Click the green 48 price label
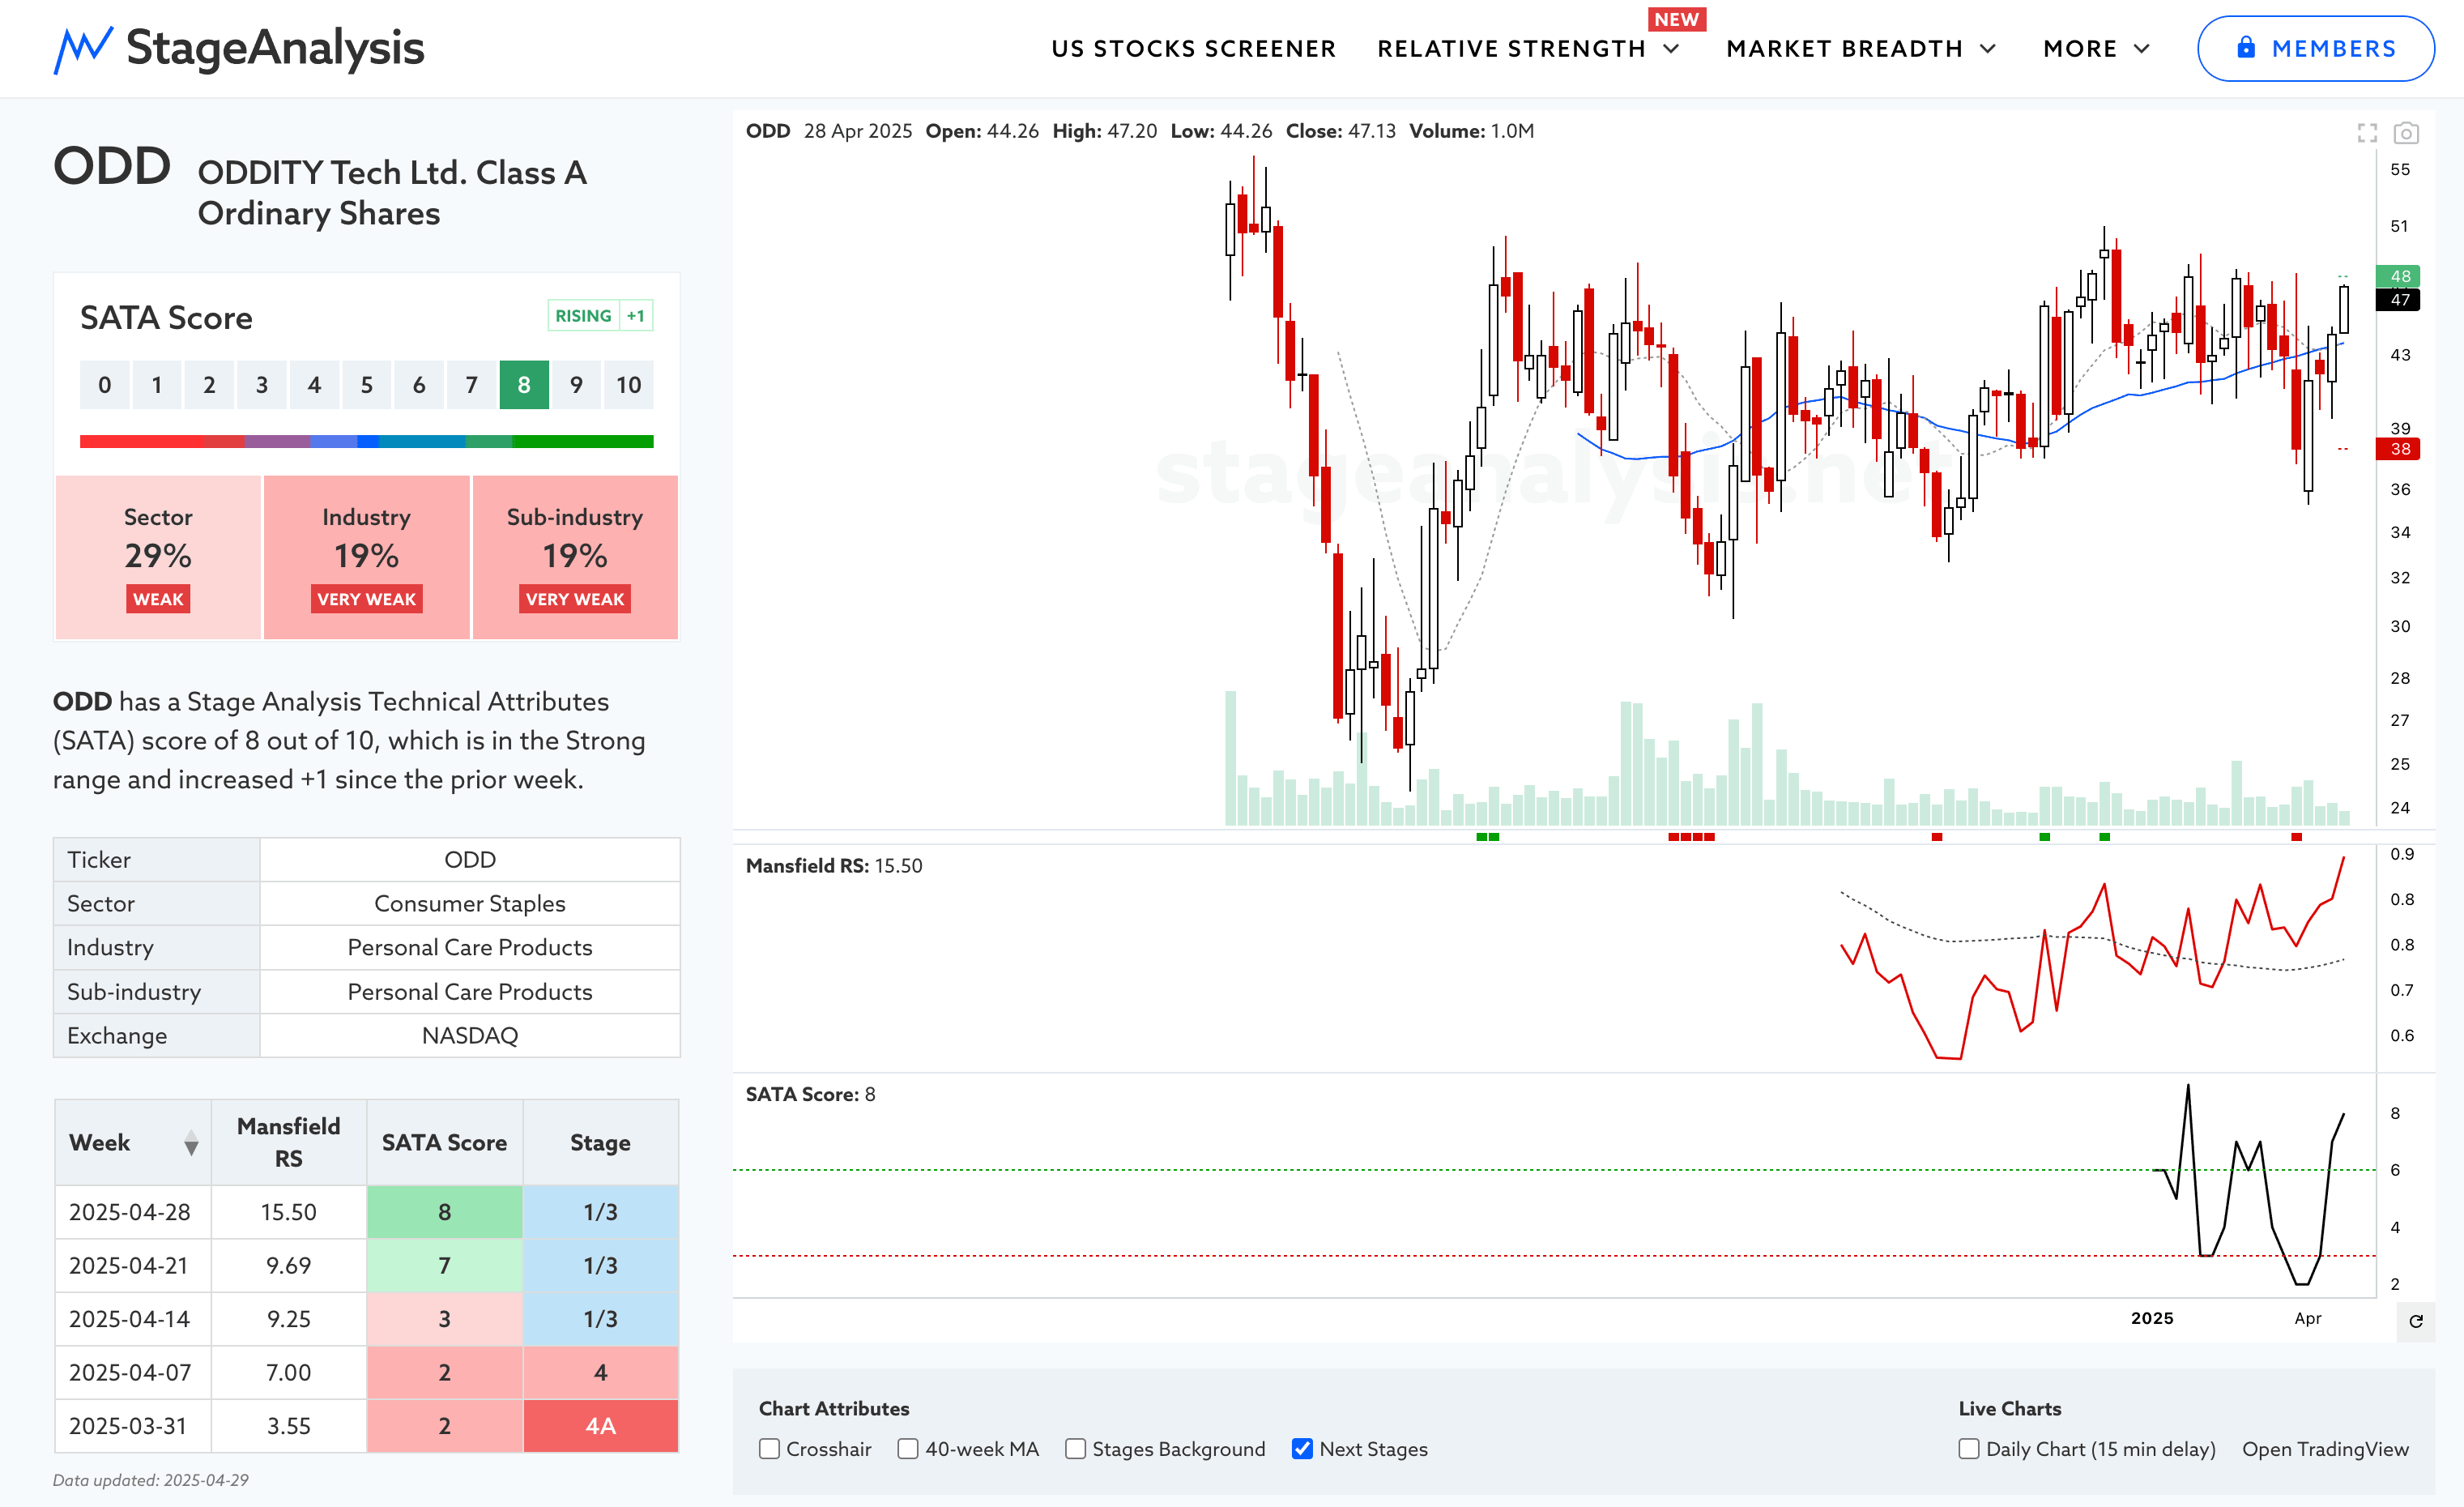The width and height of the screenshot is (2464, 1507). click(2398, 276)
